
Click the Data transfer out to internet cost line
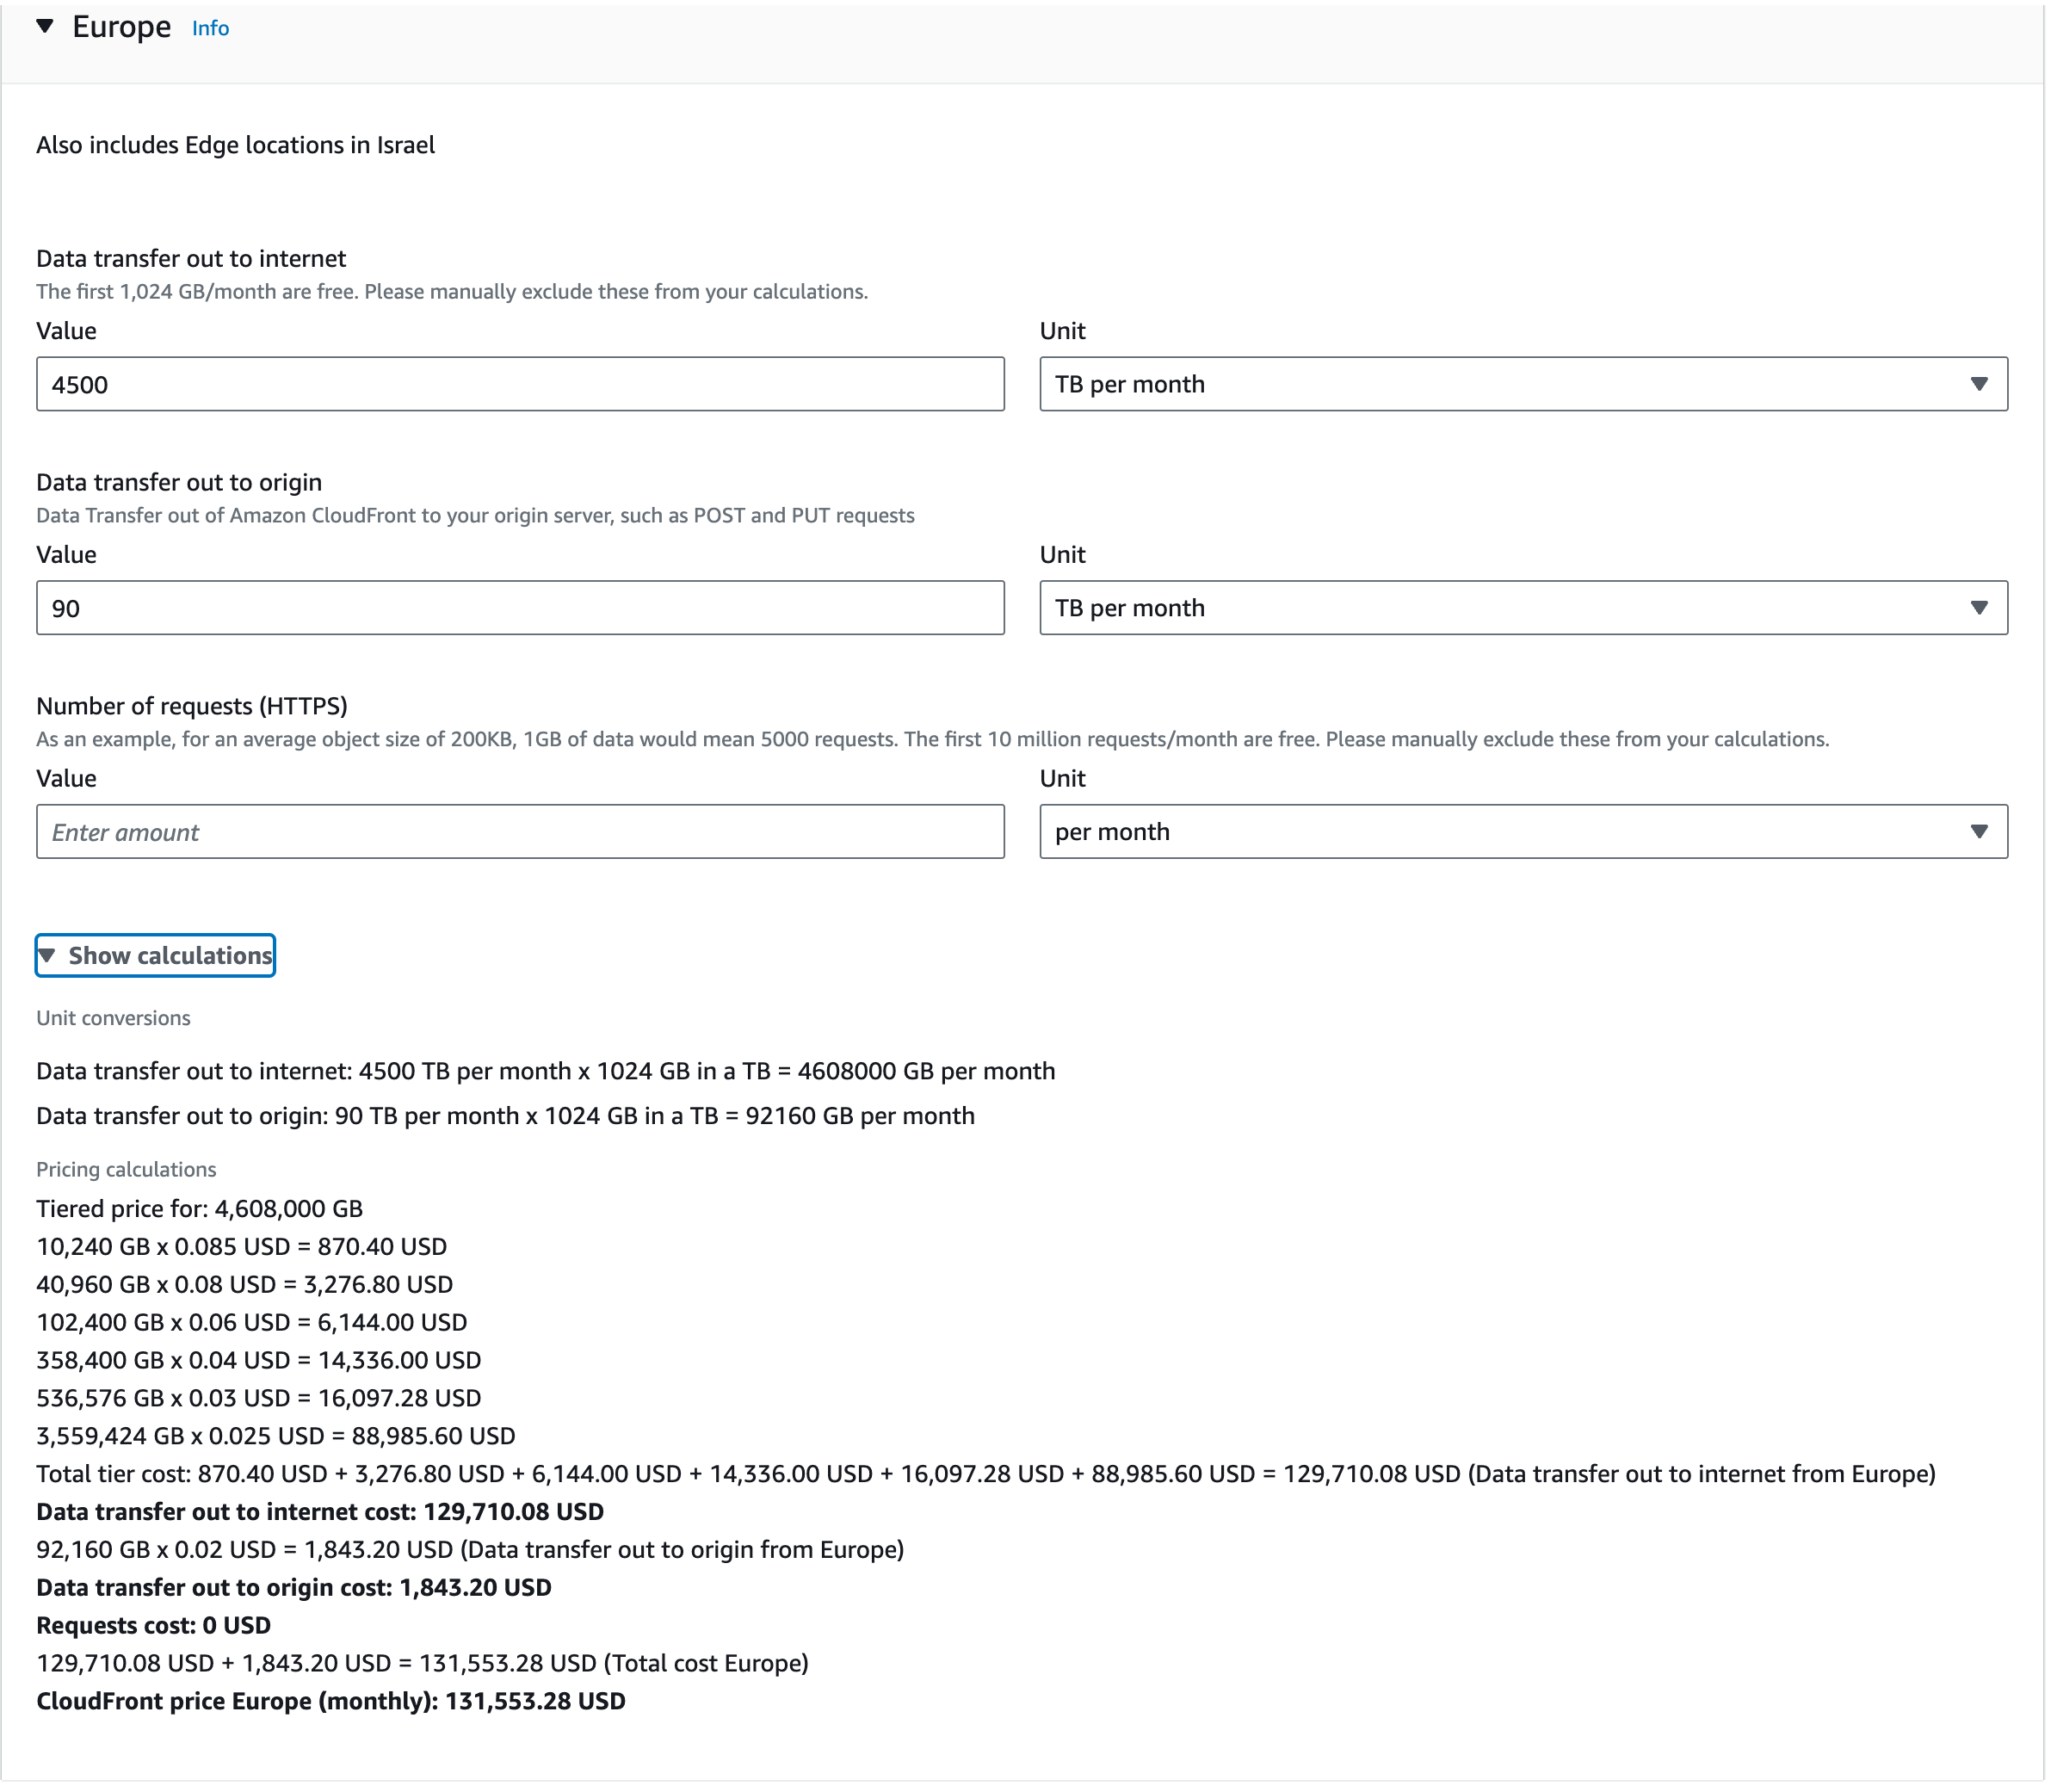320,1513
